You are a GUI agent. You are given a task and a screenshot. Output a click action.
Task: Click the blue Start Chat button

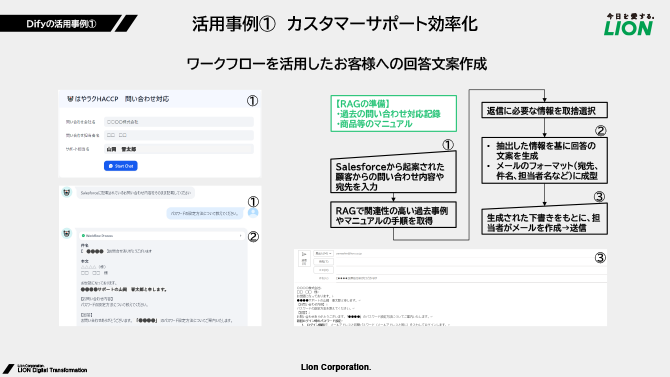[120, 166]
